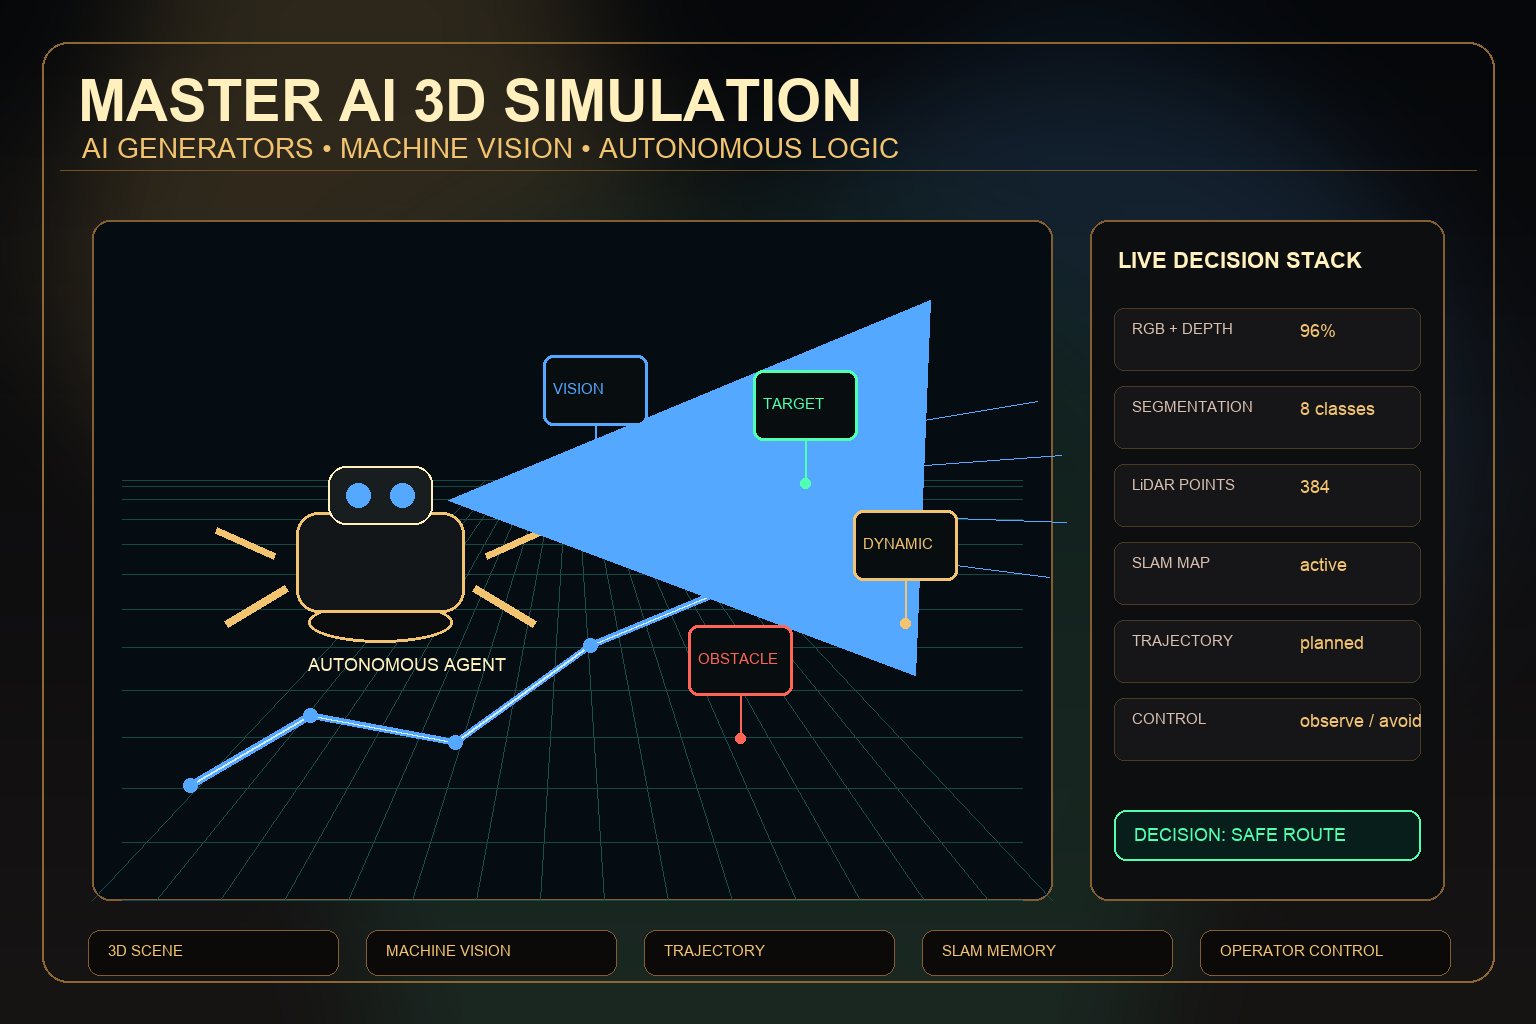Click the orange DYNAMIC anchor dot
This screenshot has height=1024, width=1536.
point(905,623)
